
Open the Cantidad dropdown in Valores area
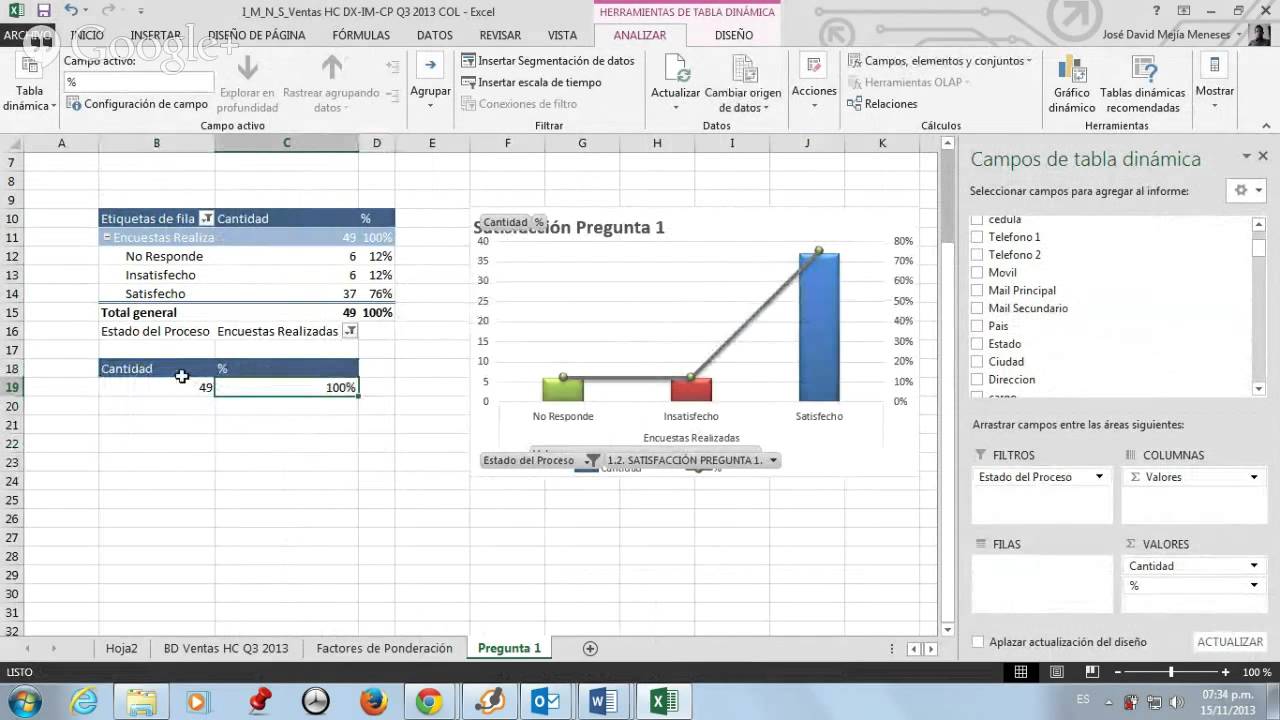[x=1254, y=566]
